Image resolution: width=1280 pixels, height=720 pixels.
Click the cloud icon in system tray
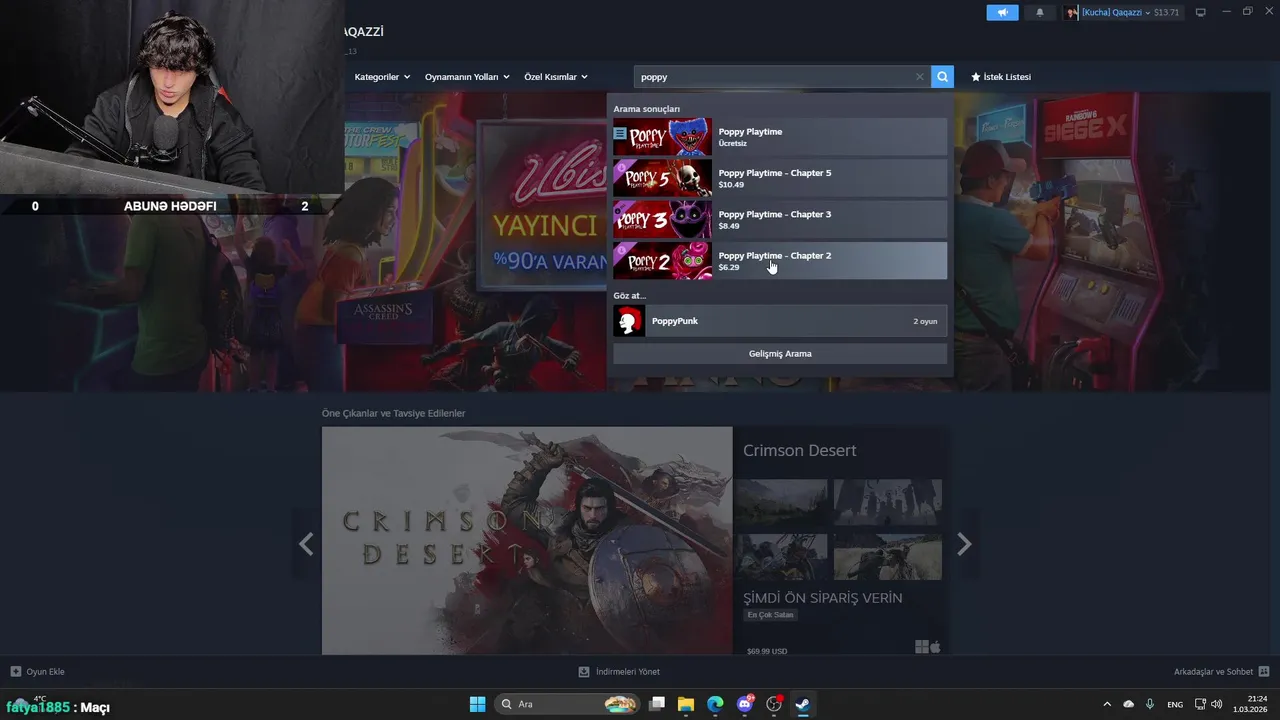click(x=1128, y=704)
